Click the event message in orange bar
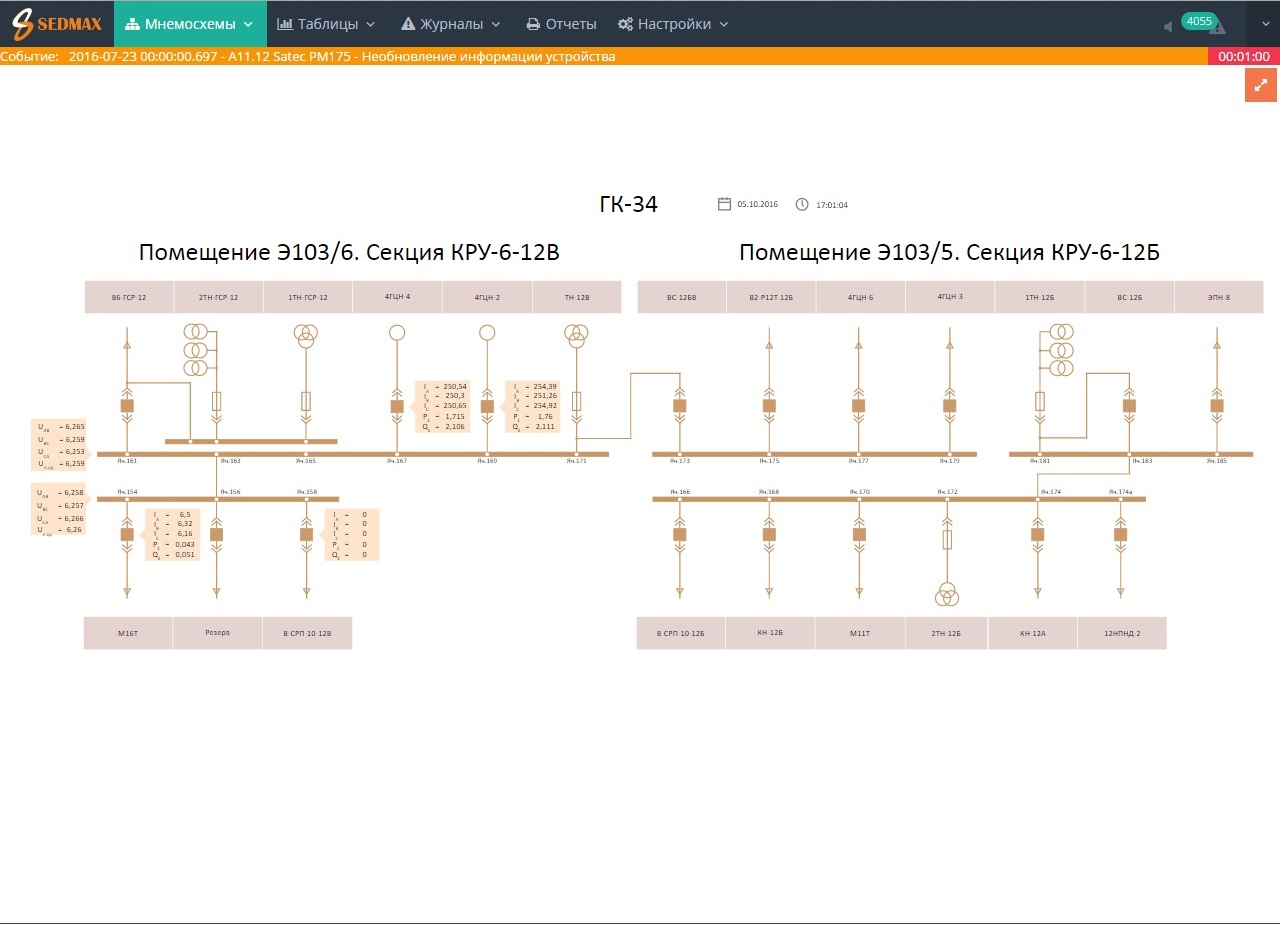The image size is (1280, 926). click(x=340, y=57)
